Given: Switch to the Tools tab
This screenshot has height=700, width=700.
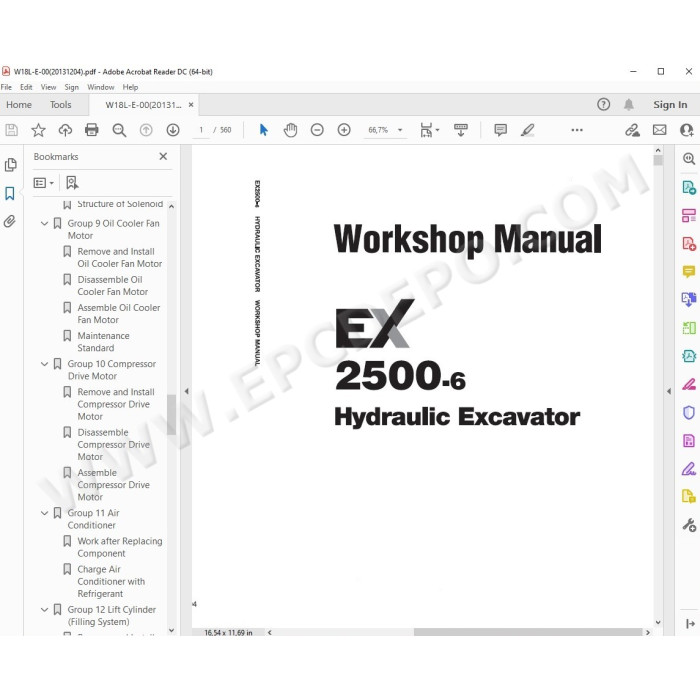Looking at the screenshot, I should tap(60, 104).
